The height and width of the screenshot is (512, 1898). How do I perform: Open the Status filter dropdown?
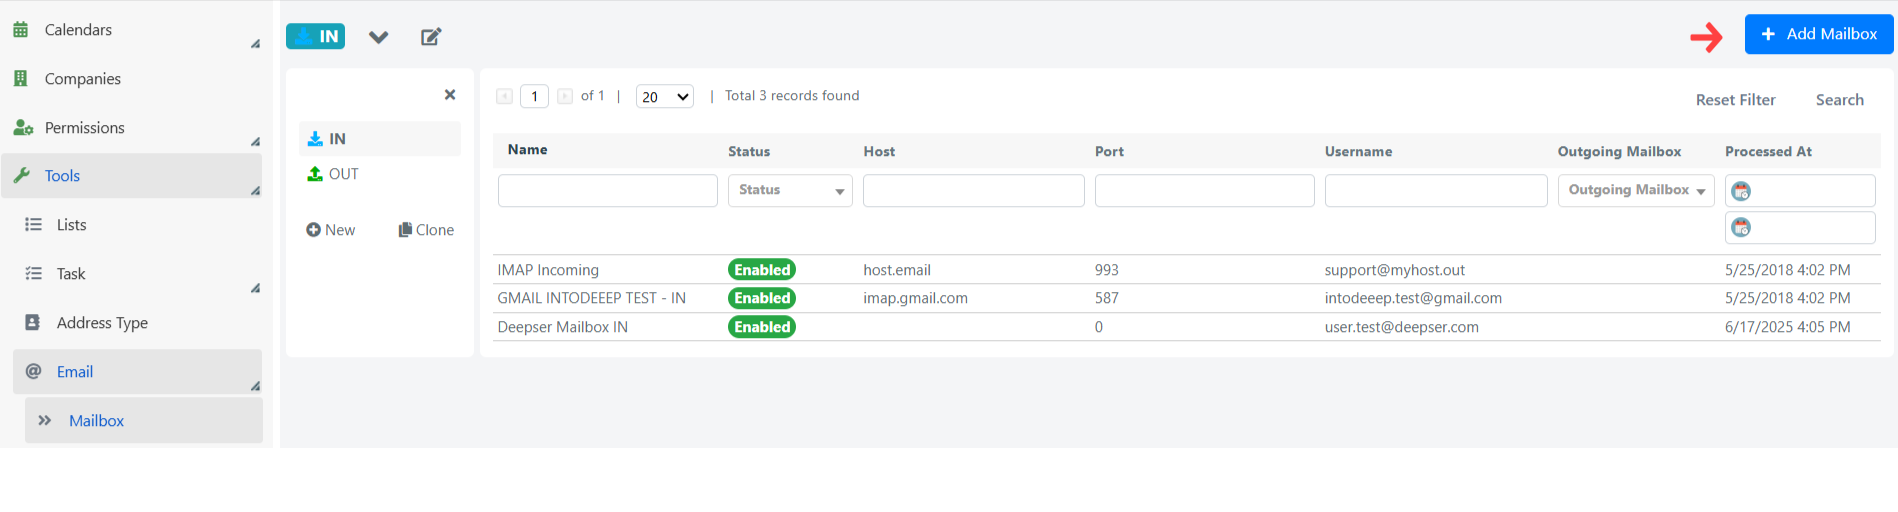pyautogui.click(x=790, y=190)
